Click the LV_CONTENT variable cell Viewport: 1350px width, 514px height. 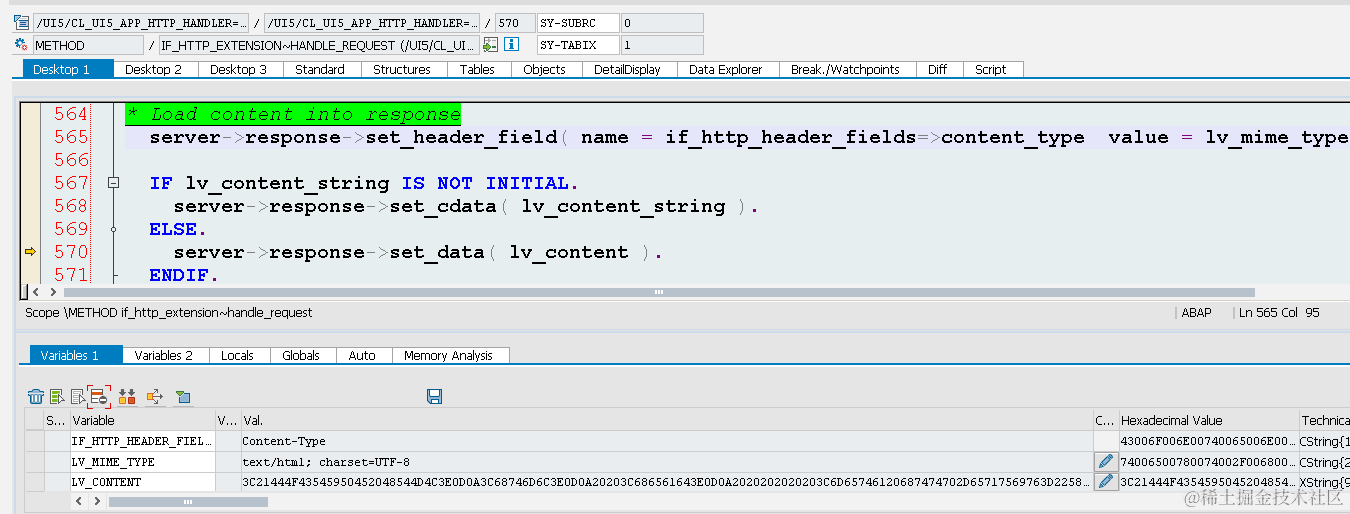[x=142, y=482]
